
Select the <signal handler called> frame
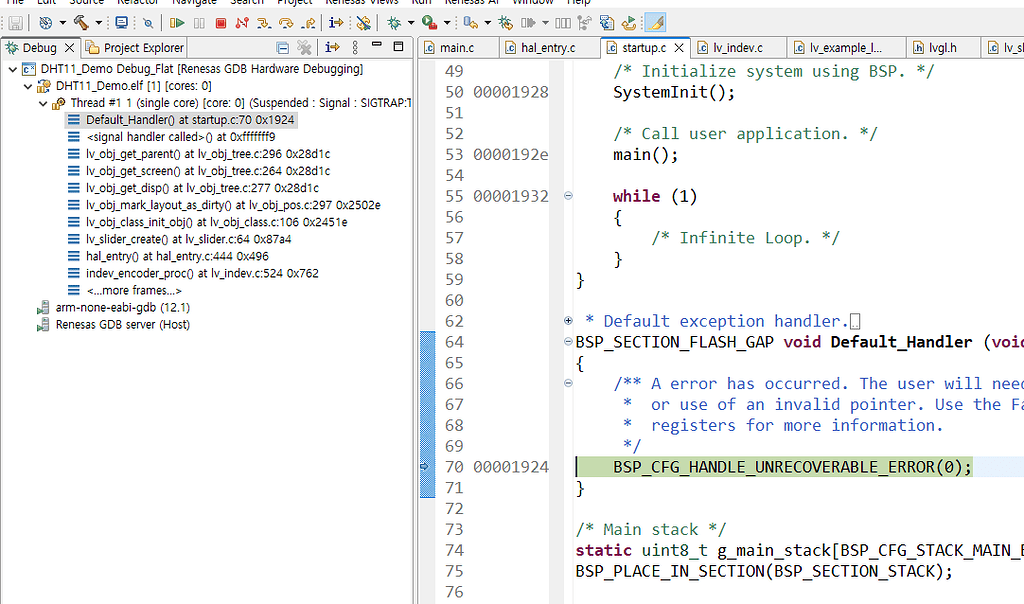pos(180,137)
